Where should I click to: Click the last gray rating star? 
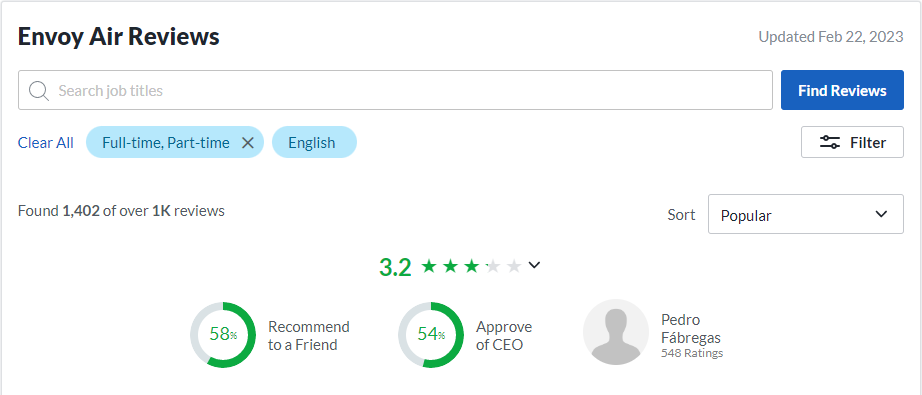514,267
